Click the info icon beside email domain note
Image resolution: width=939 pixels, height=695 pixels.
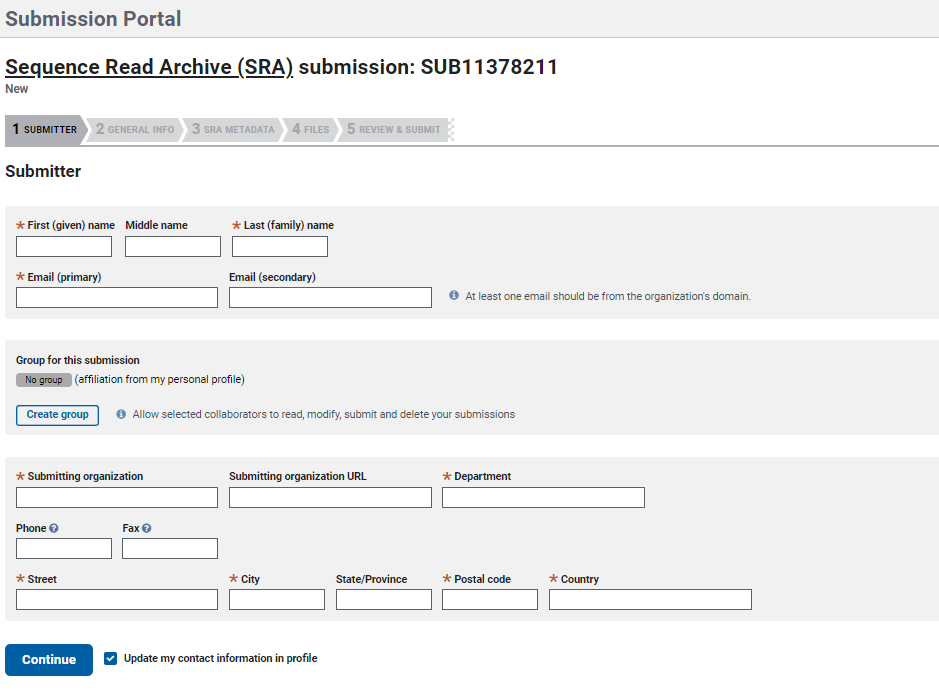point(454,295)
